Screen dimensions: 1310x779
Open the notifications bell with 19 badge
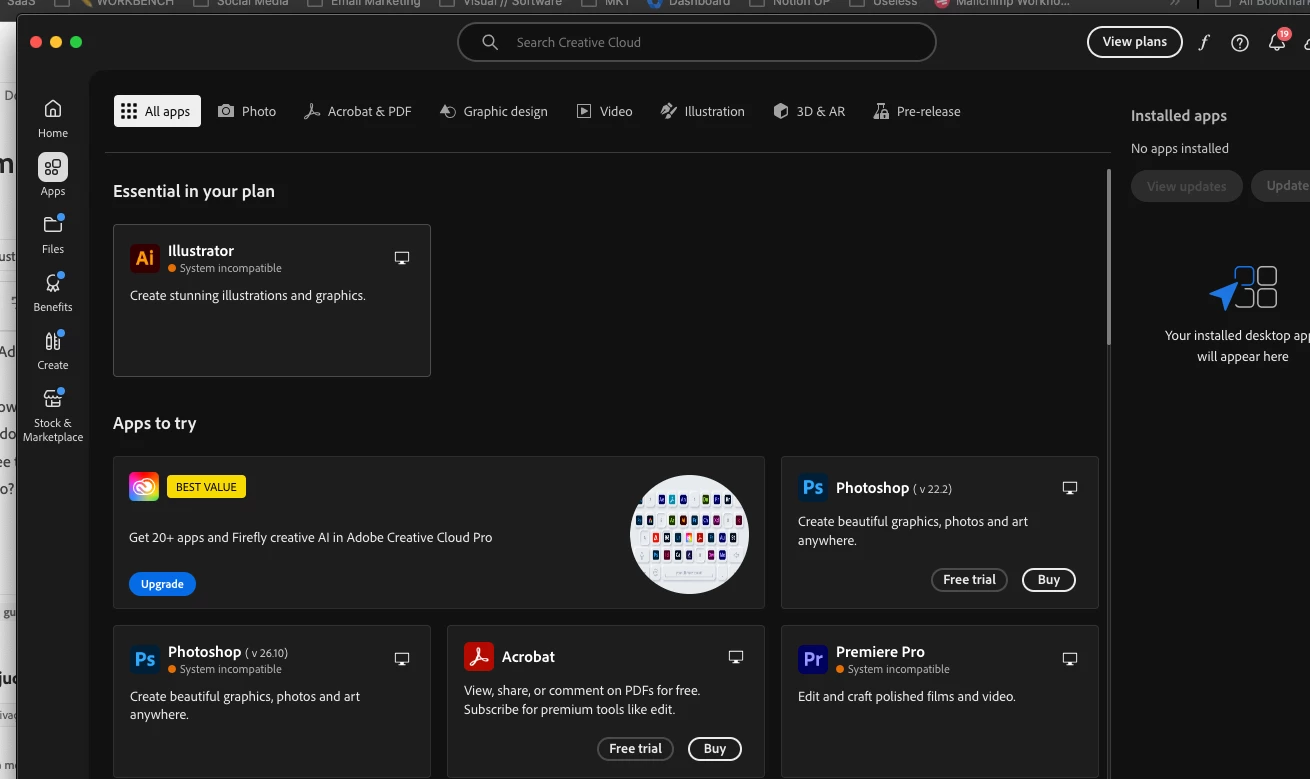click(1277, 41)
